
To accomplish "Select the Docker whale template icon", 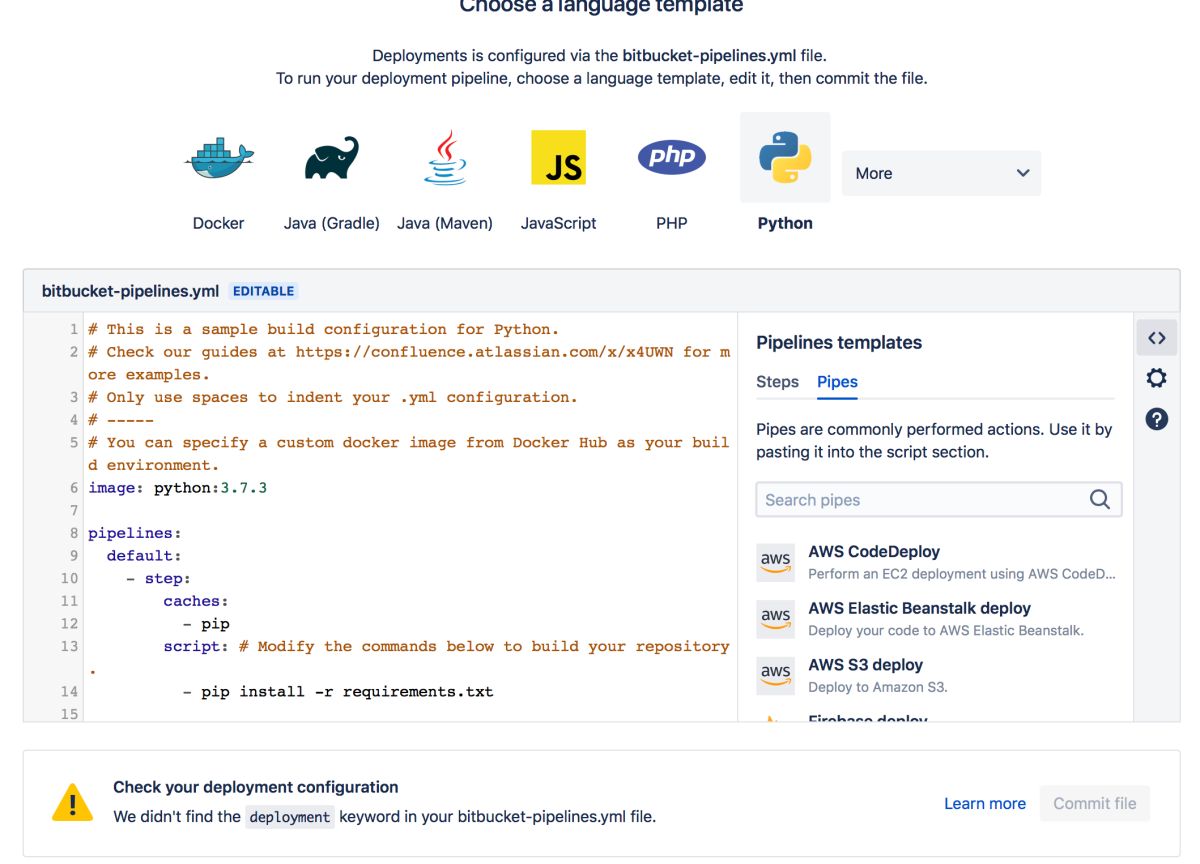I will click(219, 158).
